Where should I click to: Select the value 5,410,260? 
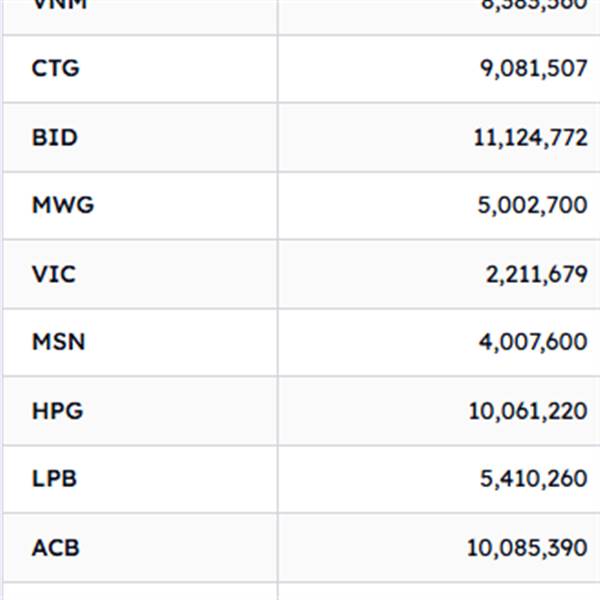pyautogui.click(x=533, y=479)
